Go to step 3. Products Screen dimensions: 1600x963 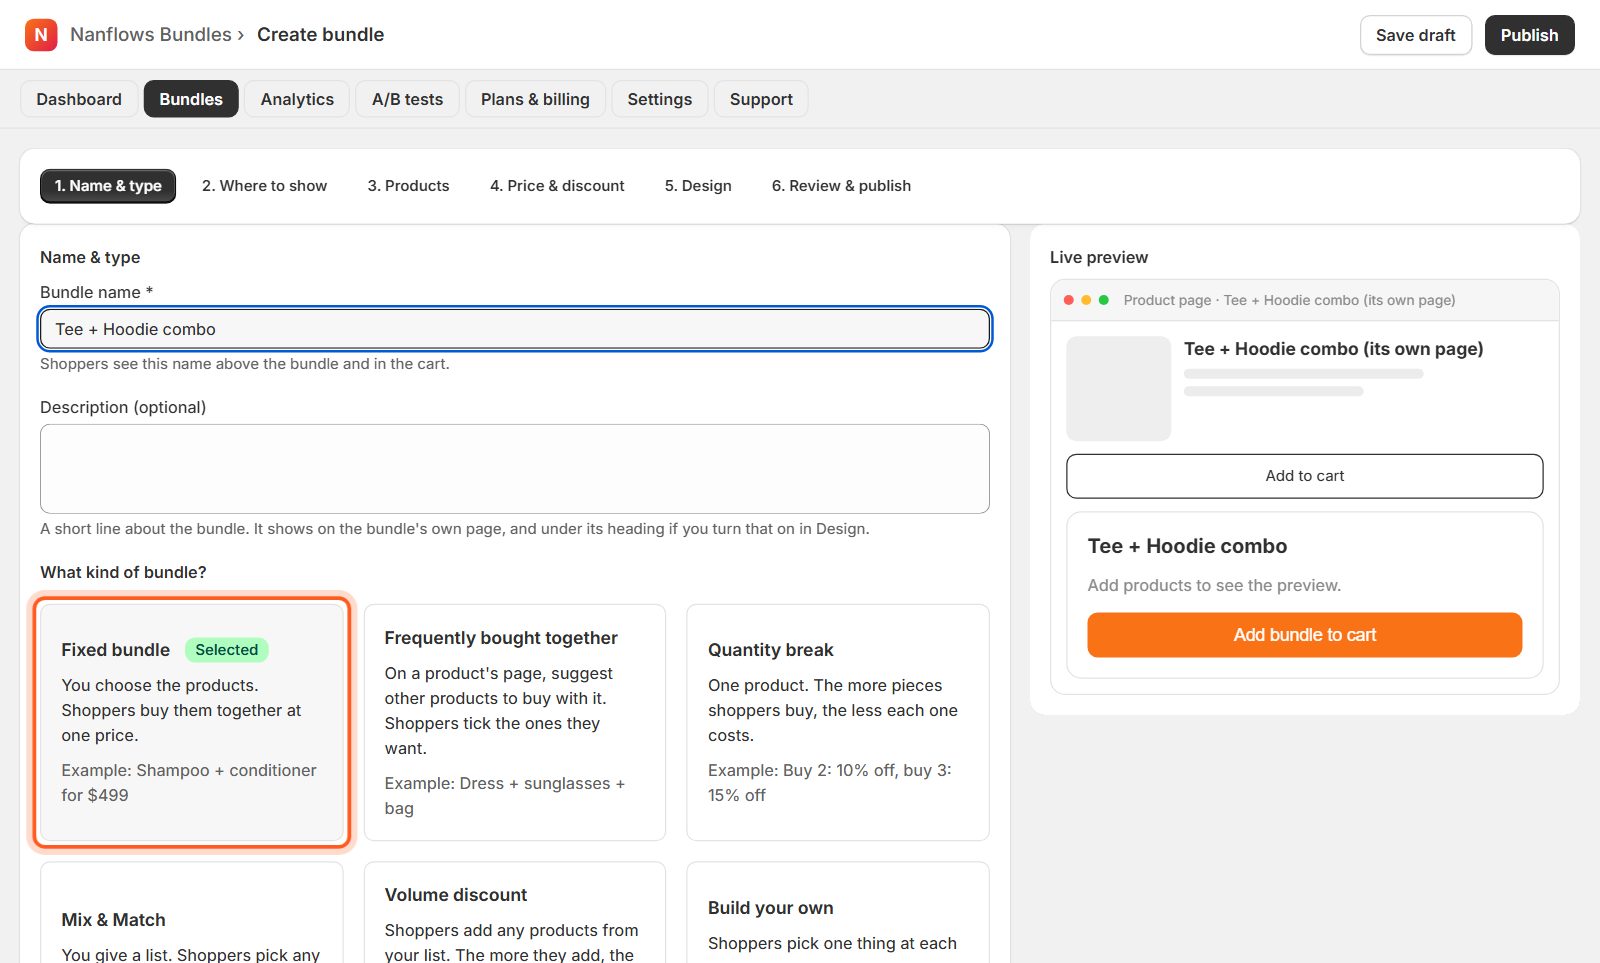pyautogui.click(x=408, y=186)
